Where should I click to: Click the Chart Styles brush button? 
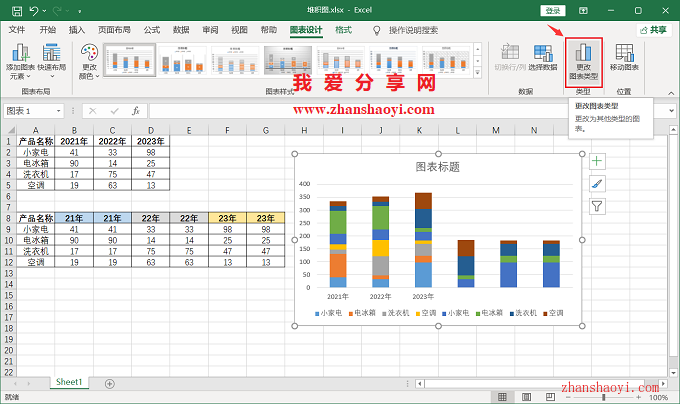click(597, 184)
